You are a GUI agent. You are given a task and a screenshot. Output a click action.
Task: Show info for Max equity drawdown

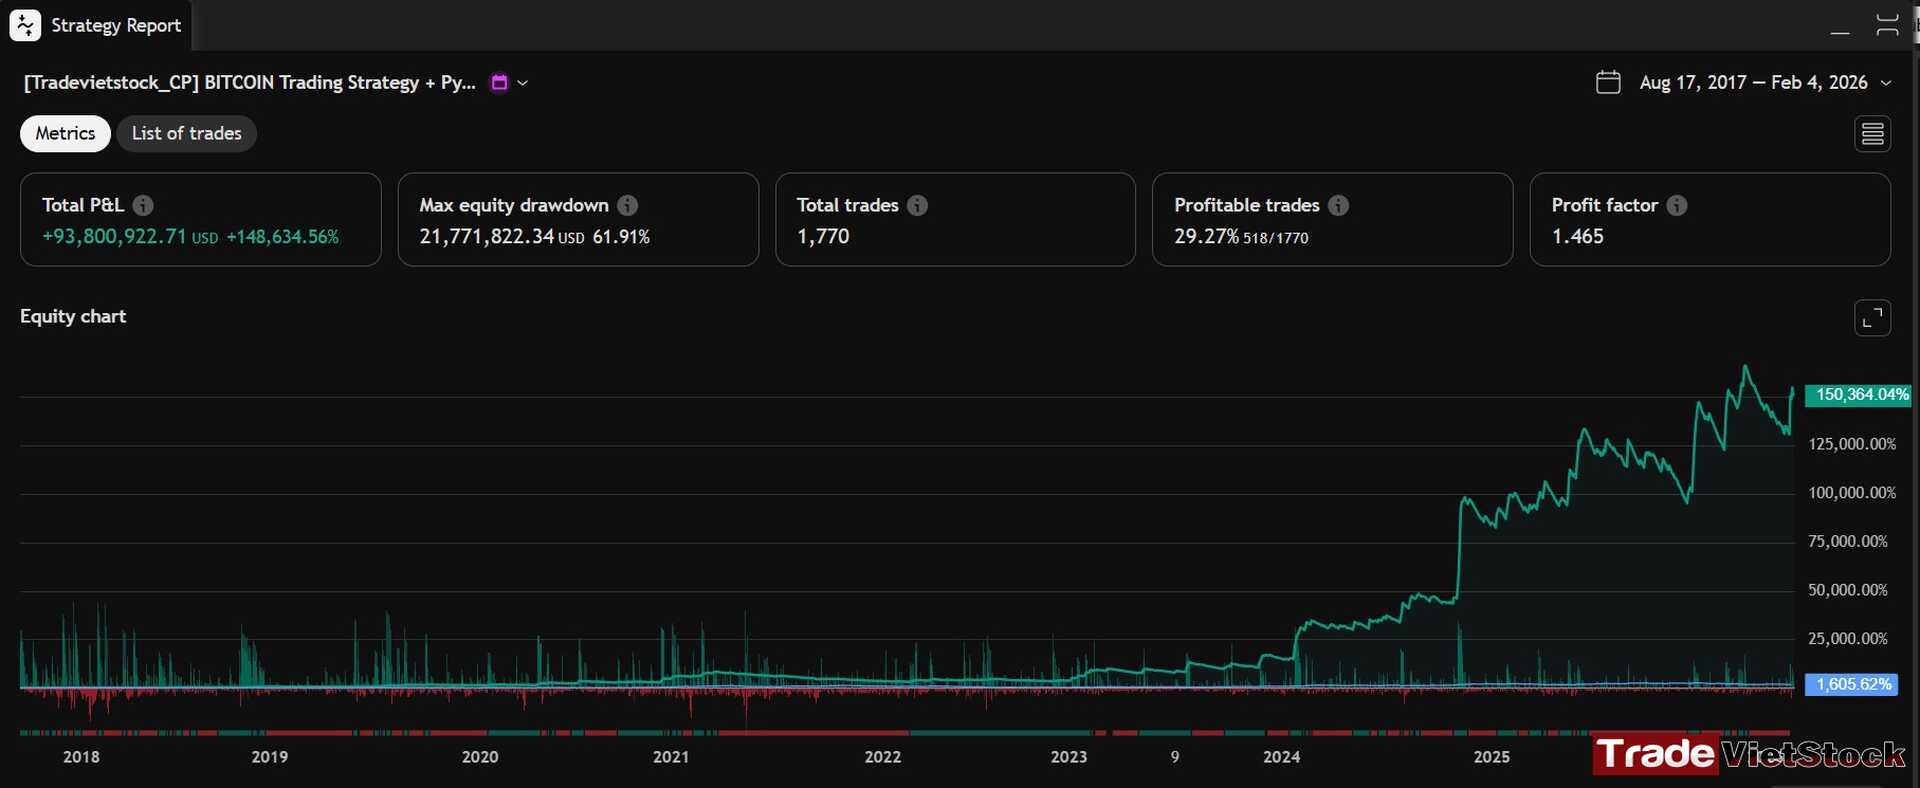pyautogui.click(x=627, y=205)
